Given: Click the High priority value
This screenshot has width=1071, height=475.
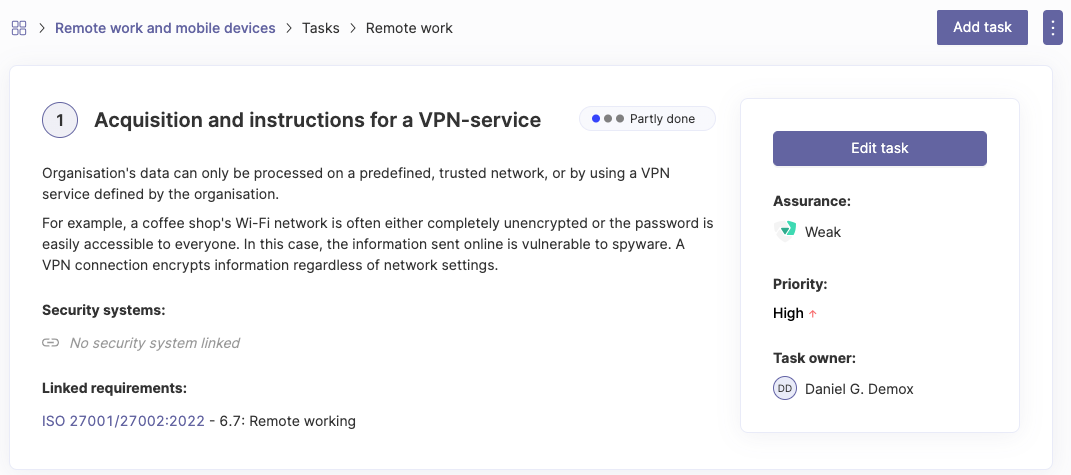Looking at the screenshot, I should 788,313.
